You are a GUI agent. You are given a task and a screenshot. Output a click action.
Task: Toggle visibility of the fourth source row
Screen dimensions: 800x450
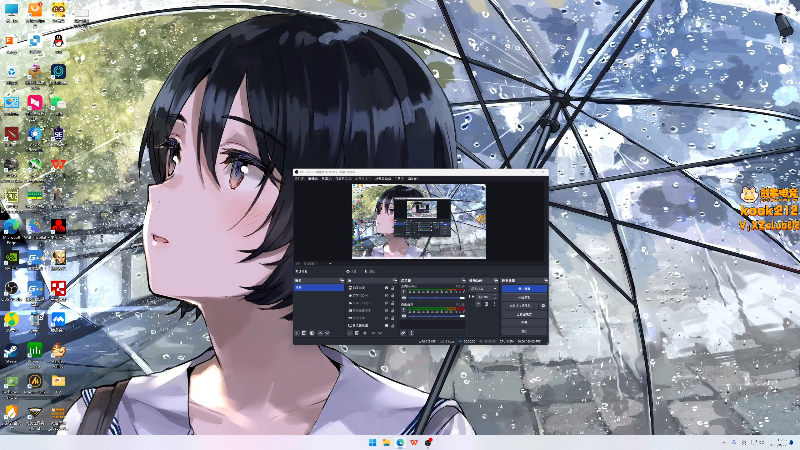(x=386, y=310)
